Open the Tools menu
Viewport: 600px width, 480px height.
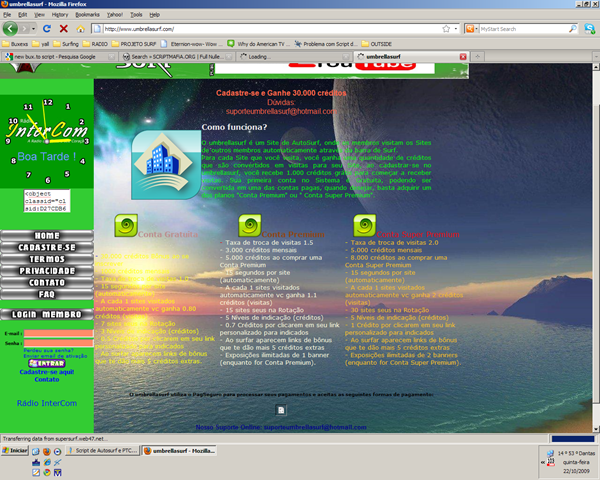(136, 15)
